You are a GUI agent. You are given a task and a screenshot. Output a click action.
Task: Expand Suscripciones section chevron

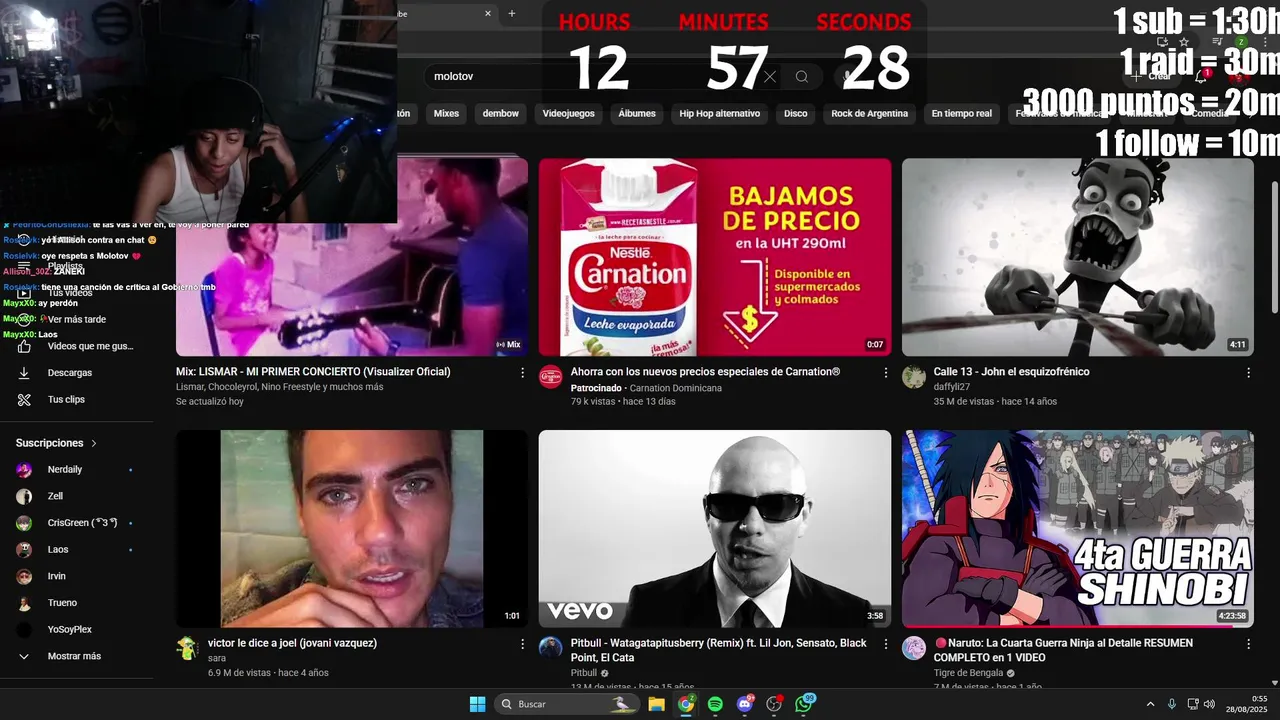click(x=94, y=443)
